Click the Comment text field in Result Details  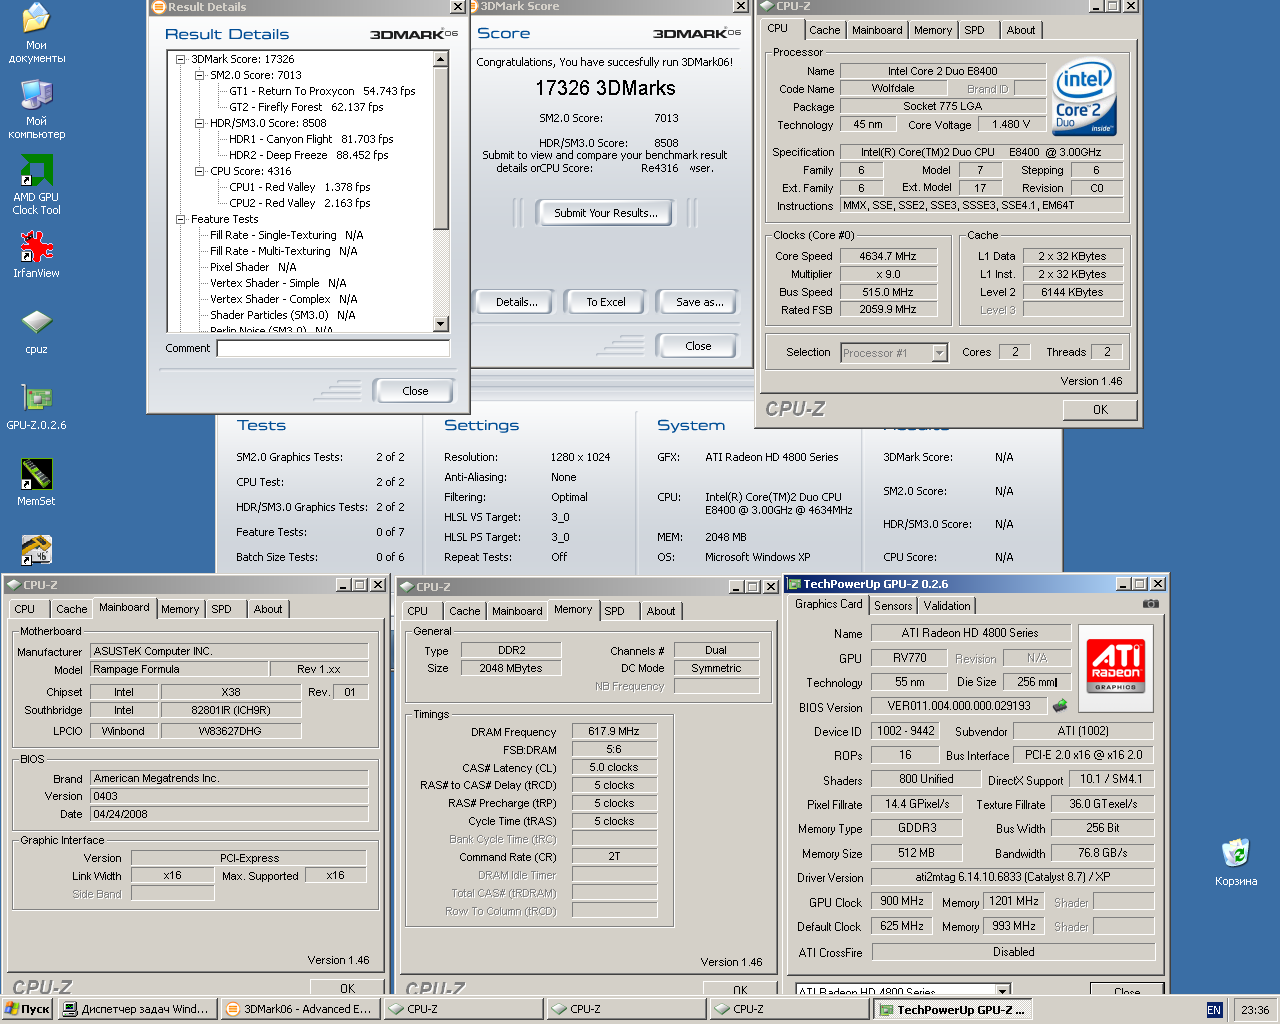[334, 348]
